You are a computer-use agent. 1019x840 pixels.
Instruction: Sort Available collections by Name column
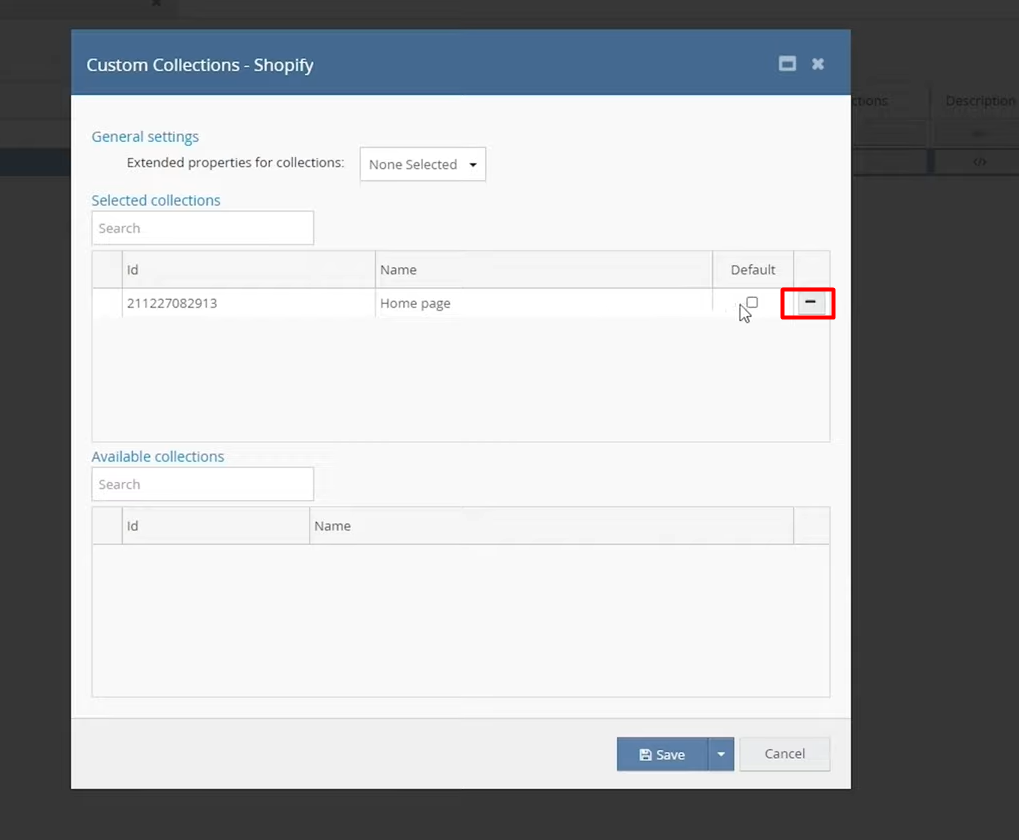551,526
